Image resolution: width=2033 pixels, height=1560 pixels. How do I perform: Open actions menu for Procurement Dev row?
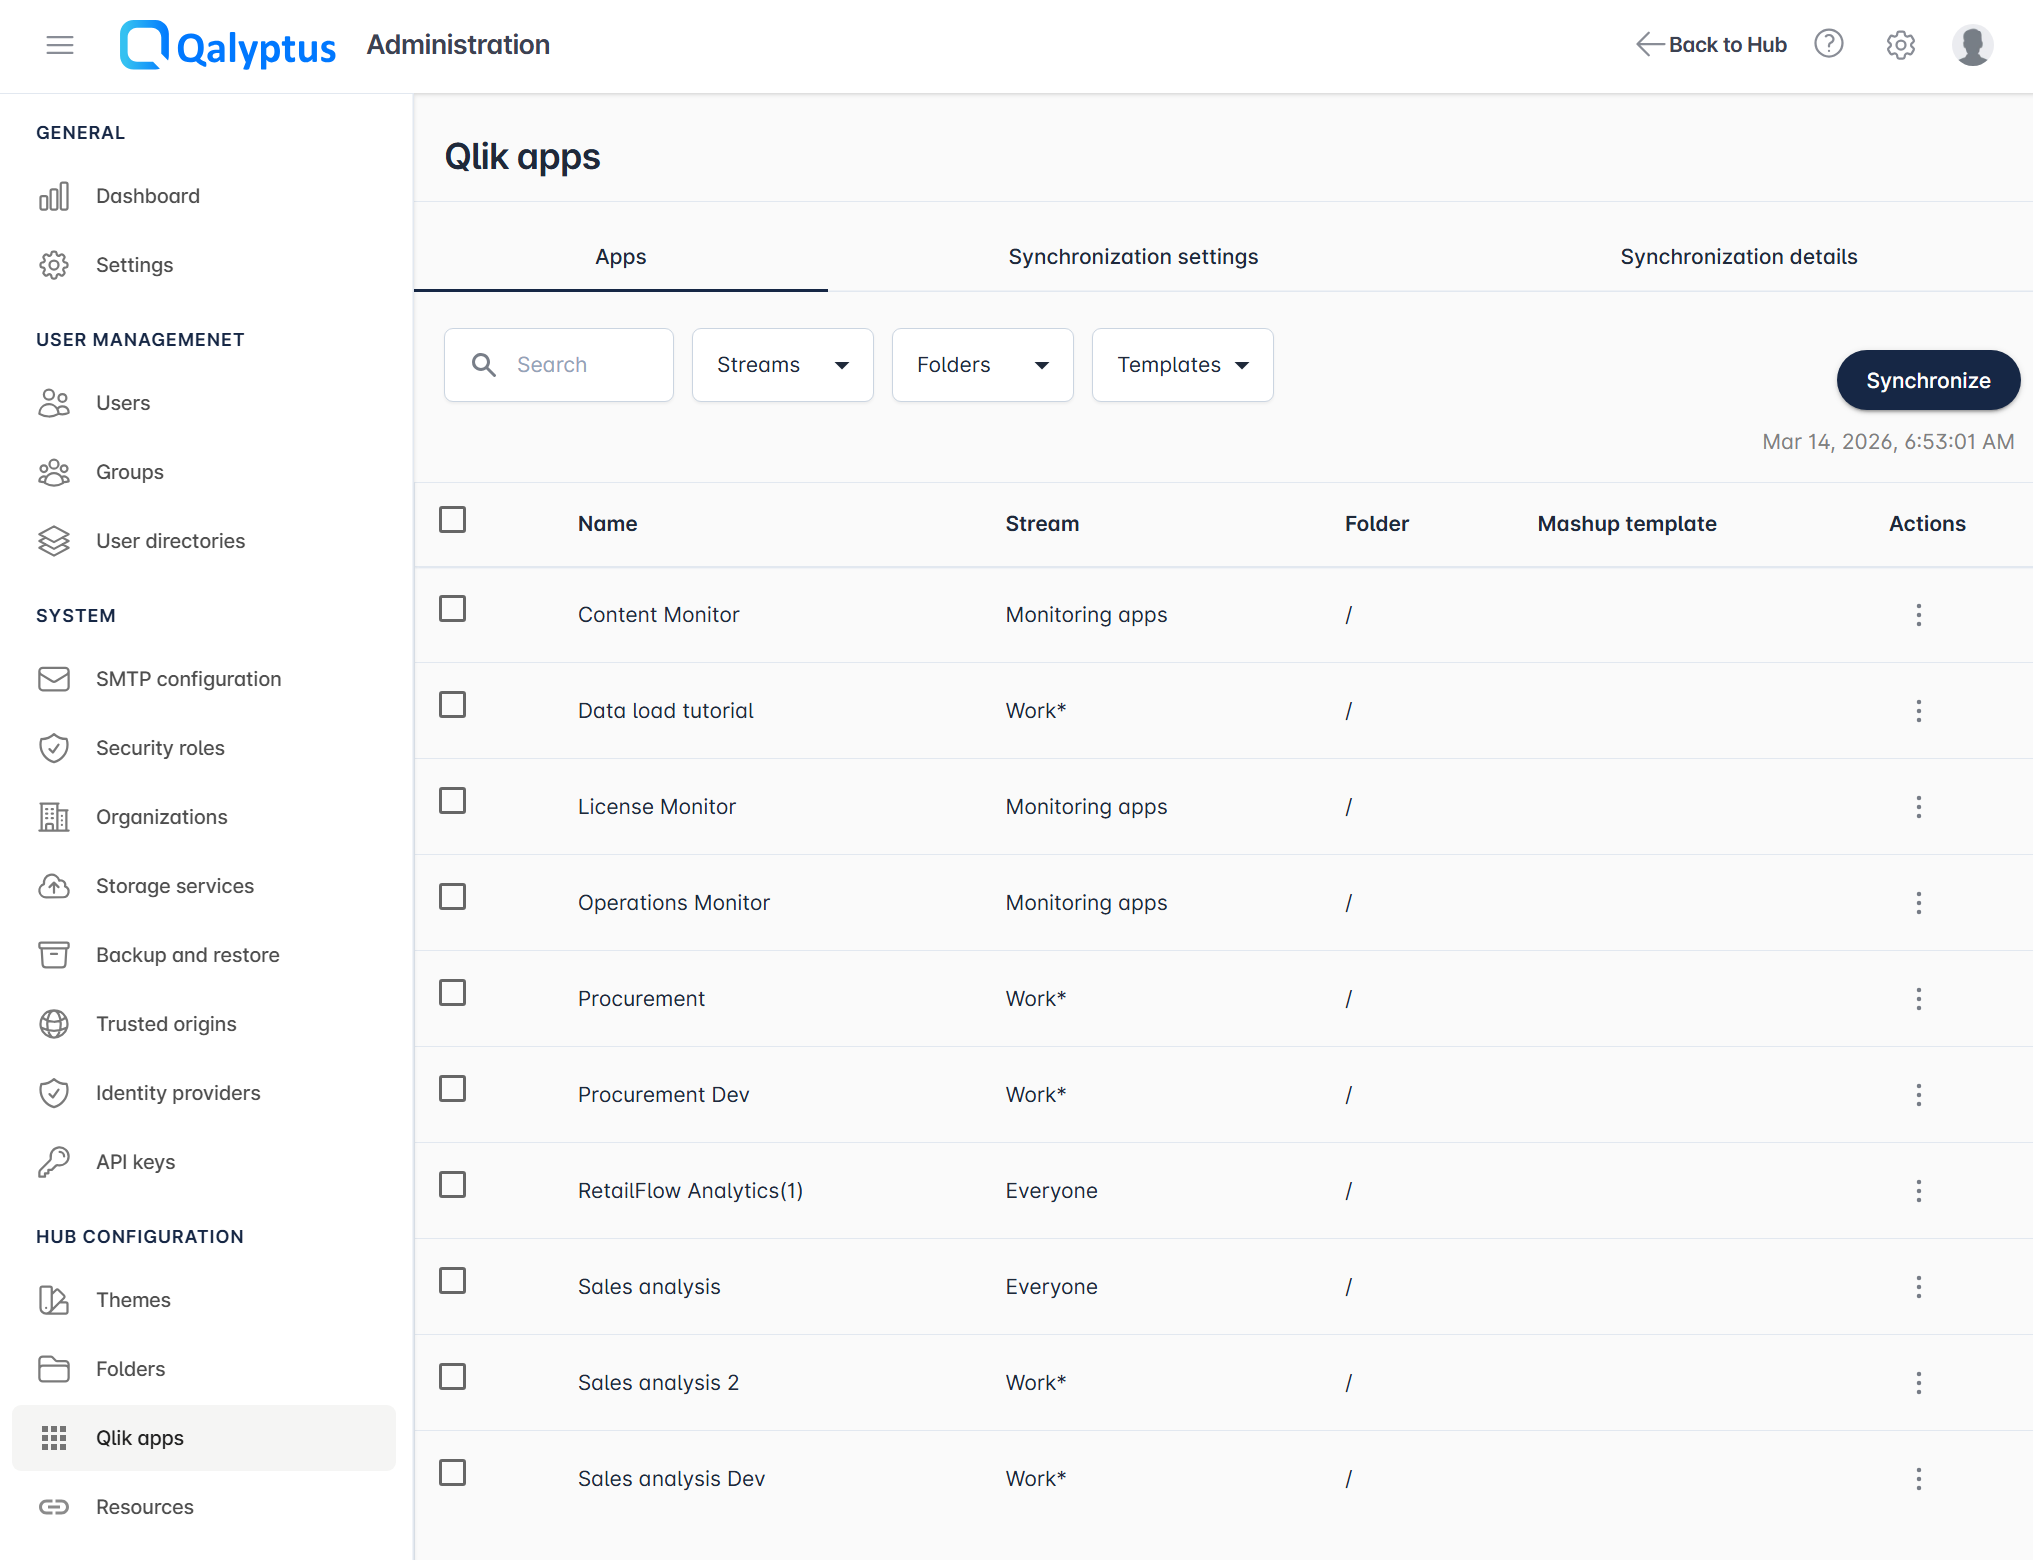pos(1918,1095)
